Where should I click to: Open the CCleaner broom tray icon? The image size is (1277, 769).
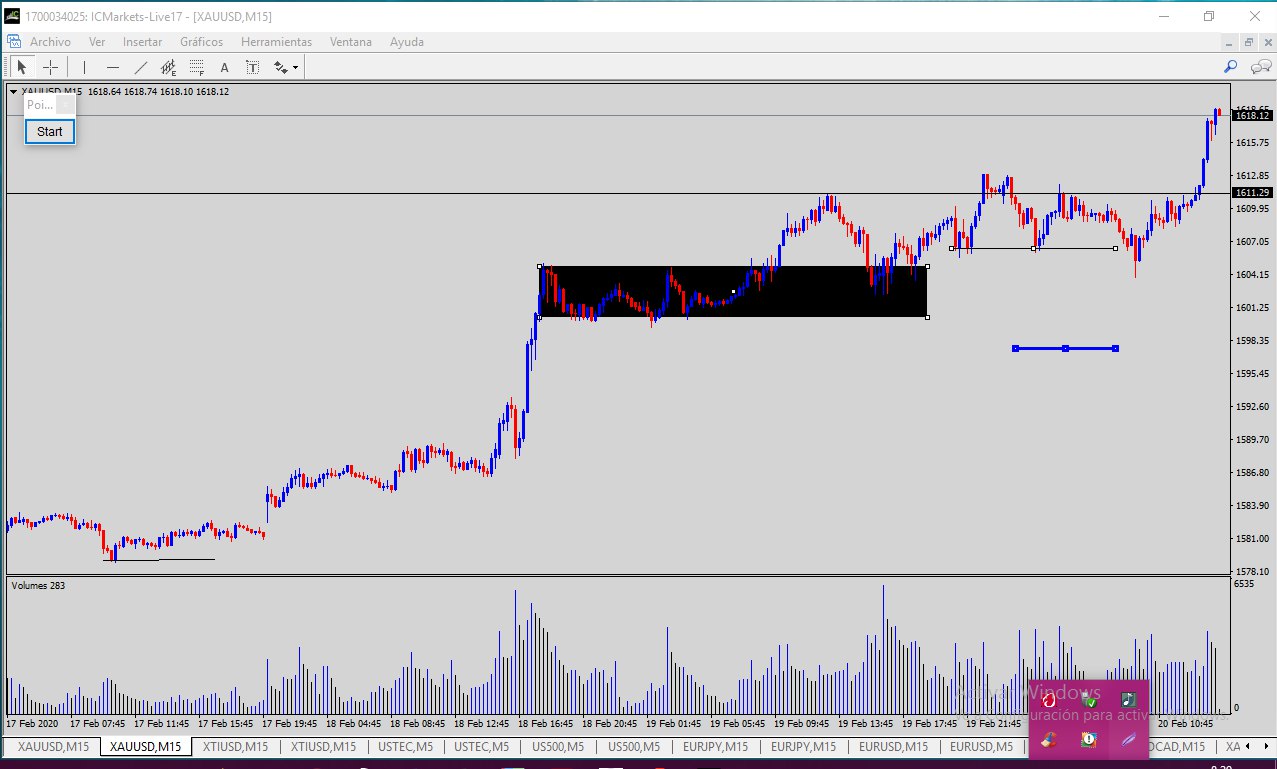tap(1049, 740)
